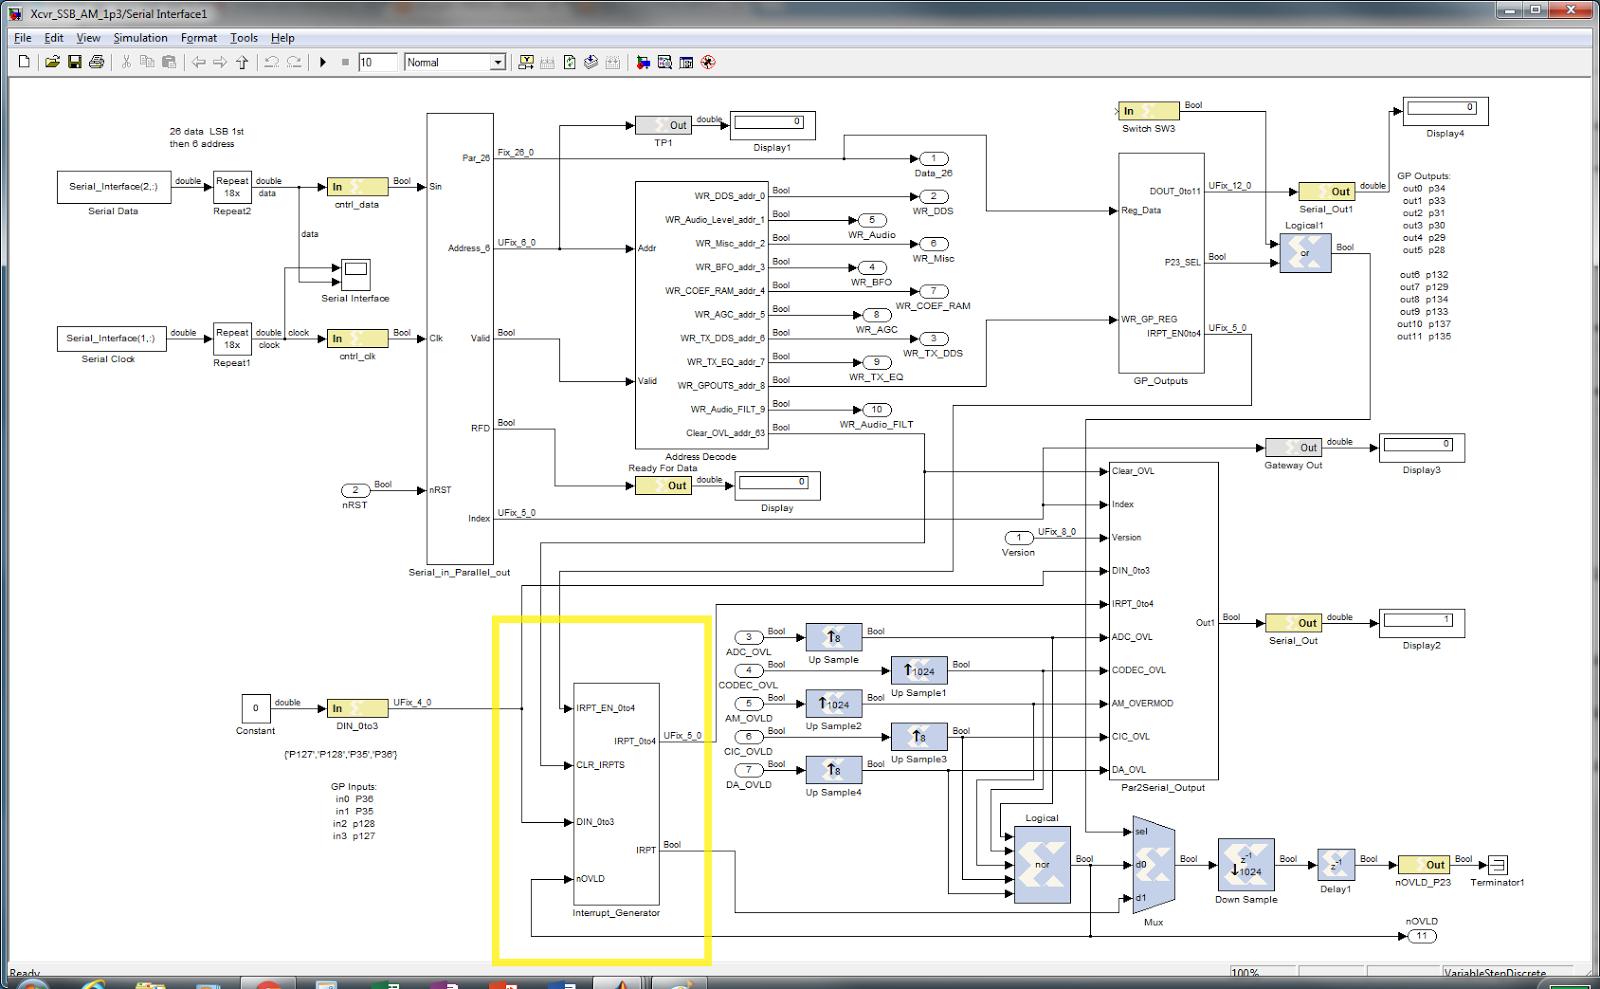The height and width of the screenshot is (989, 1600).
Task: Open the Library Browser toolbar icon
Action: coord(643,62)
